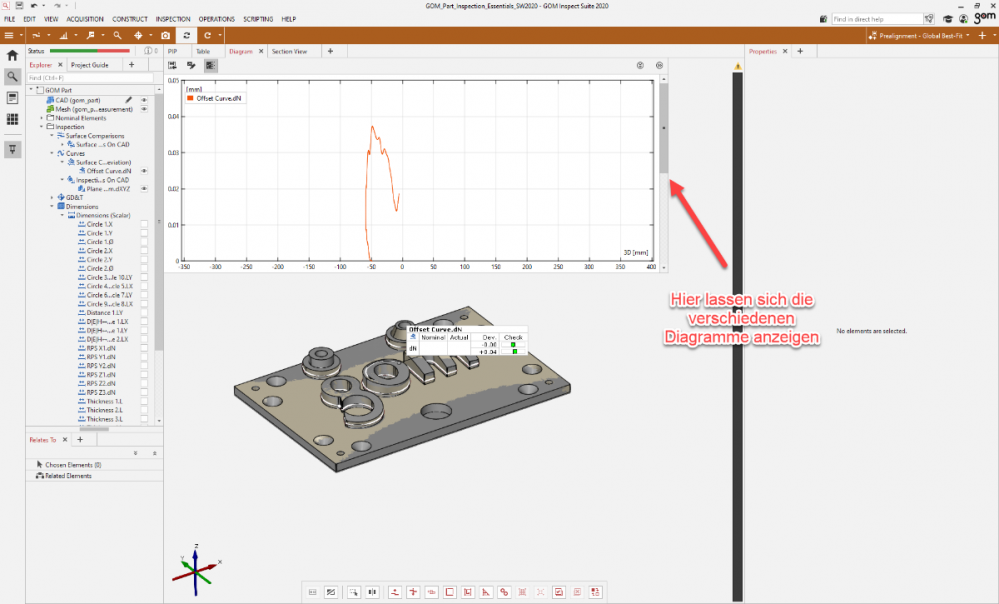Click the first diagram toolbar icon below the PIP tab
999x604 pixels.
(173, 65)
